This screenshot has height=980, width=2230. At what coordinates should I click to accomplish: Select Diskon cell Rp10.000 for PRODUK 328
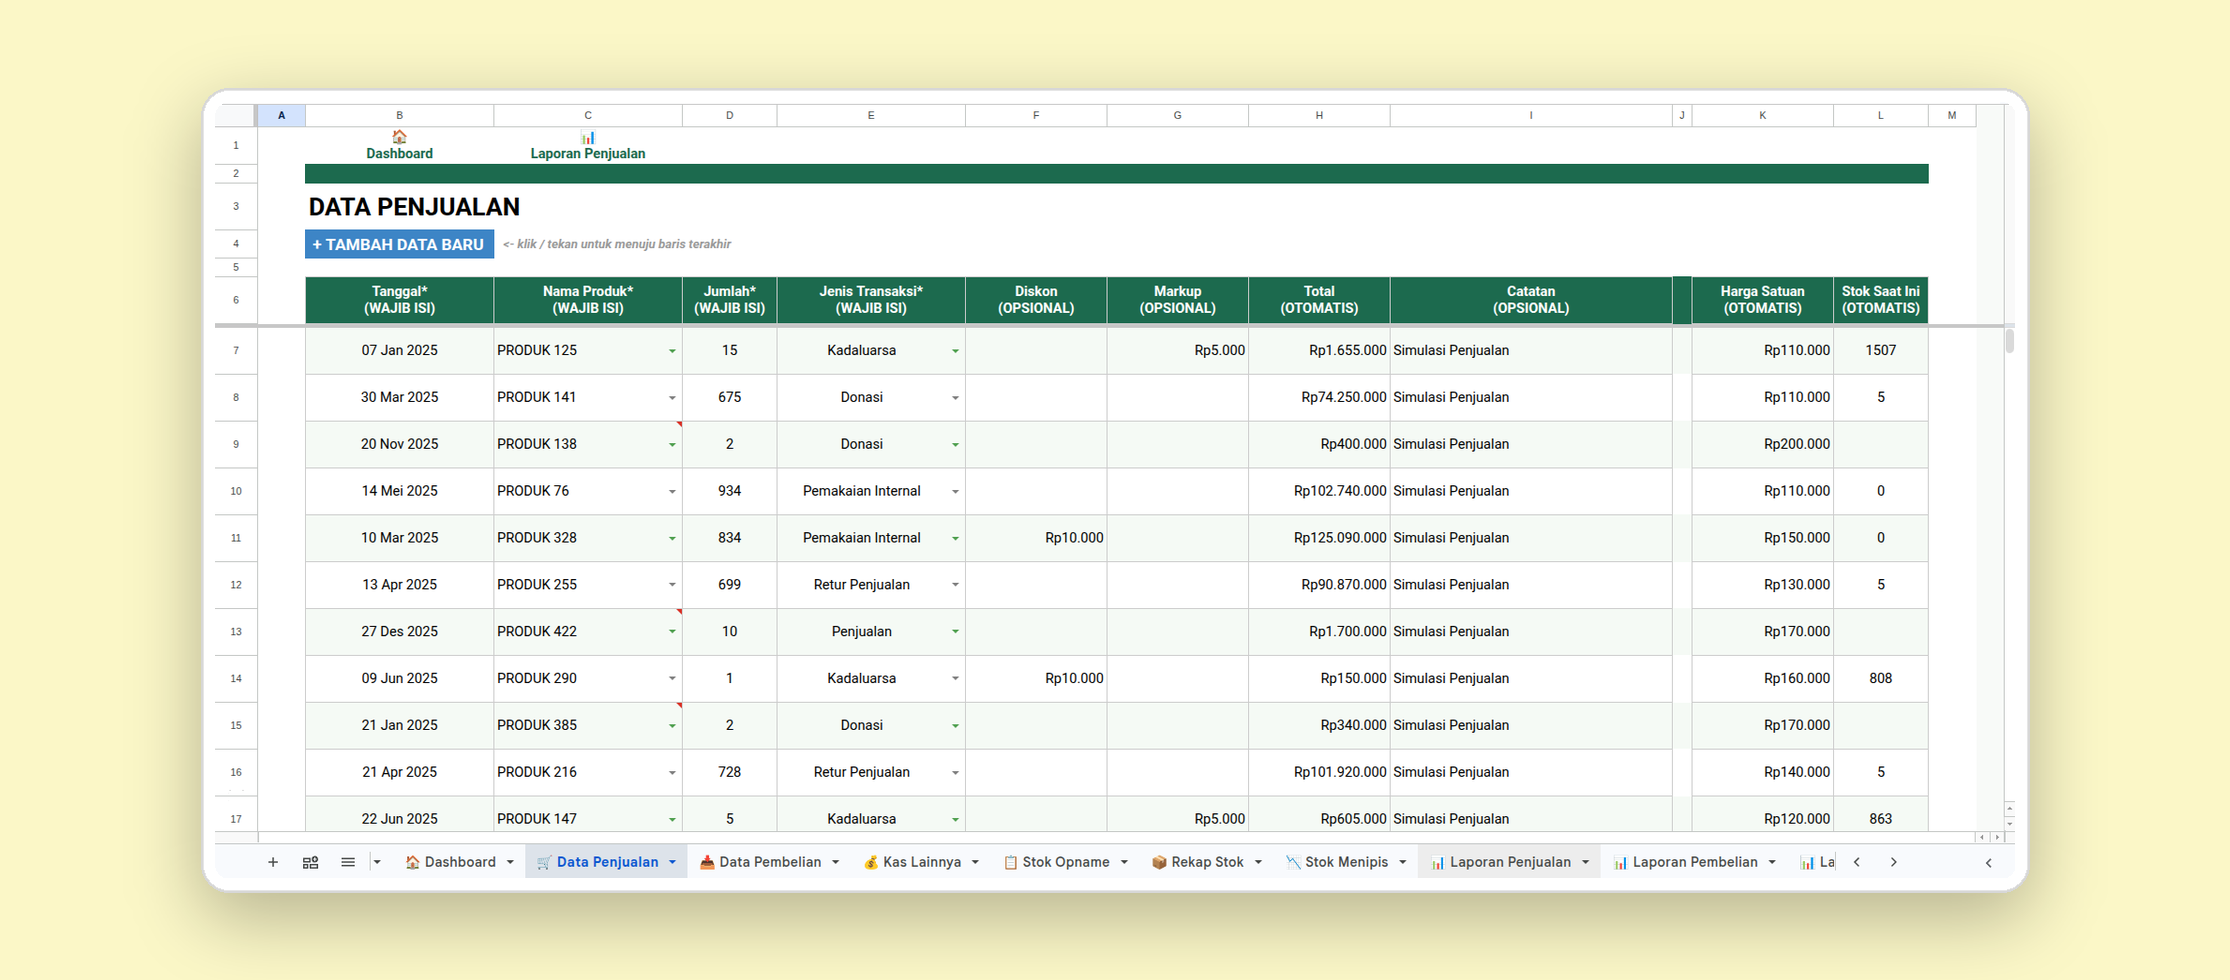(1036, 538)
